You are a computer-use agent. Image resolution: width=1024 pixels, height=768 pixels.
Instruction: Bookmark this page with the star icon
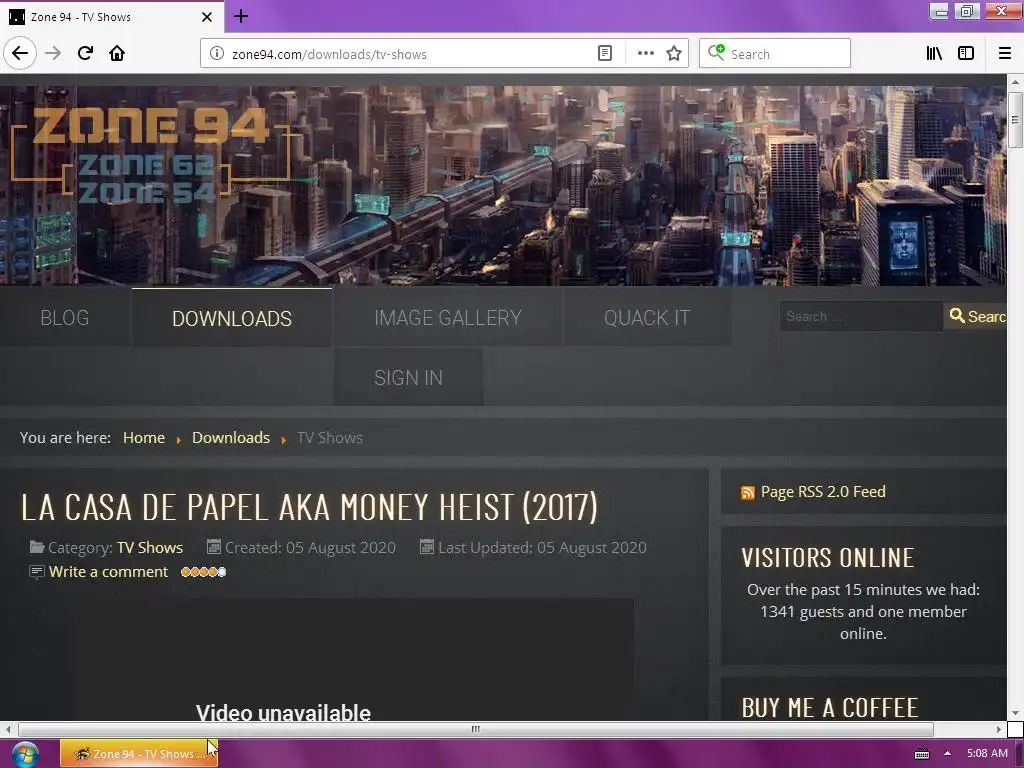tap(674, 54)
